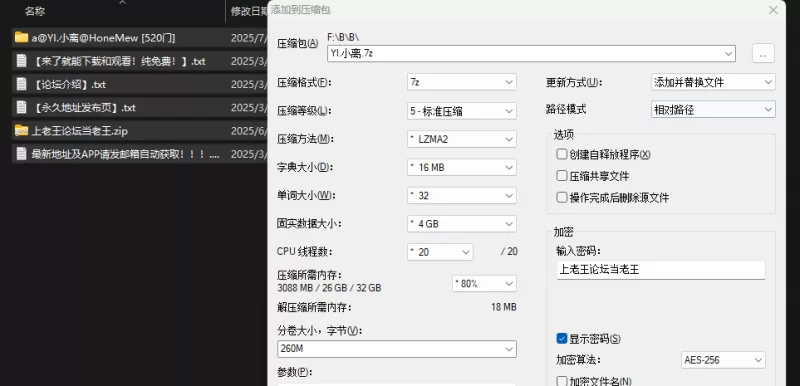Open 路径模式 dropdown showing 相对路径
The image size is (800, 386).
point(713,109)
